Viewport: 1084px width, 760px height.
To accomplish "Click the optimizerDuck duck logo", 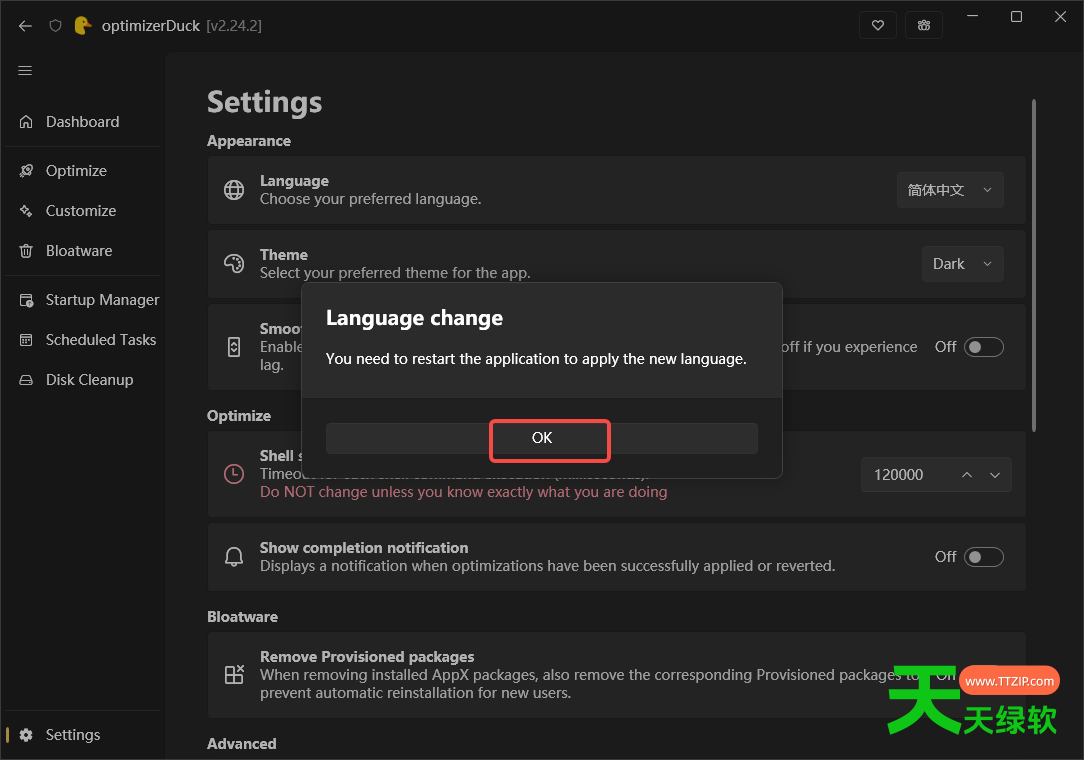I will 83,26.
